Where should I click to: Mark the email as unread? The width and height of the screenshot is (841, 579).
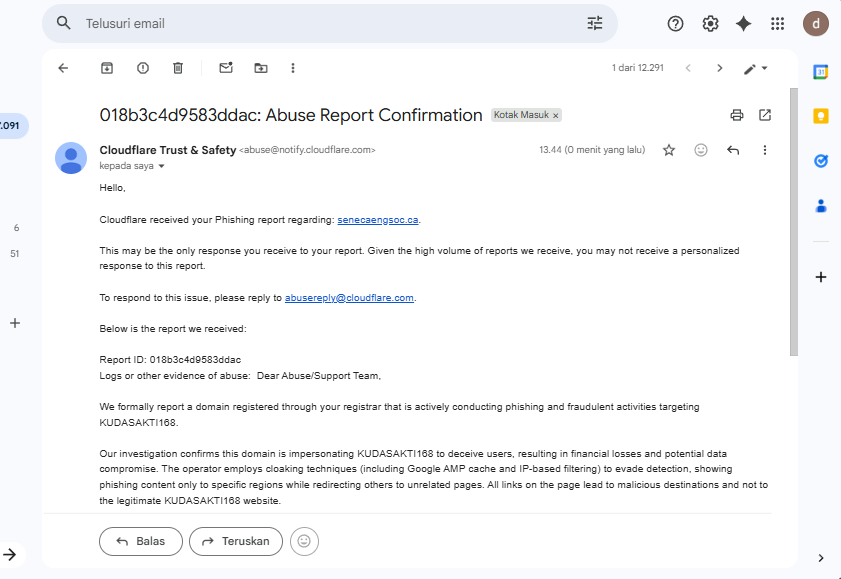pos(226,68)
